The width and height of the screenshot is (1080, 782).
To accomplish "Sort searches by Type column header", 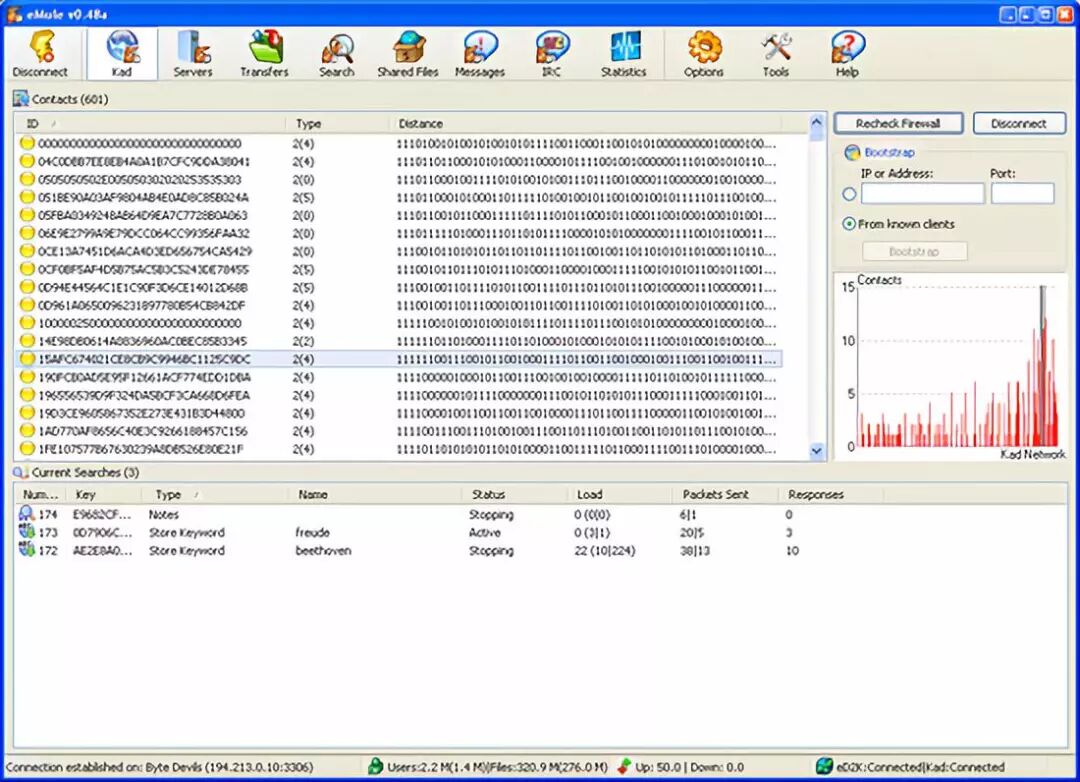I will coord(214,494).
